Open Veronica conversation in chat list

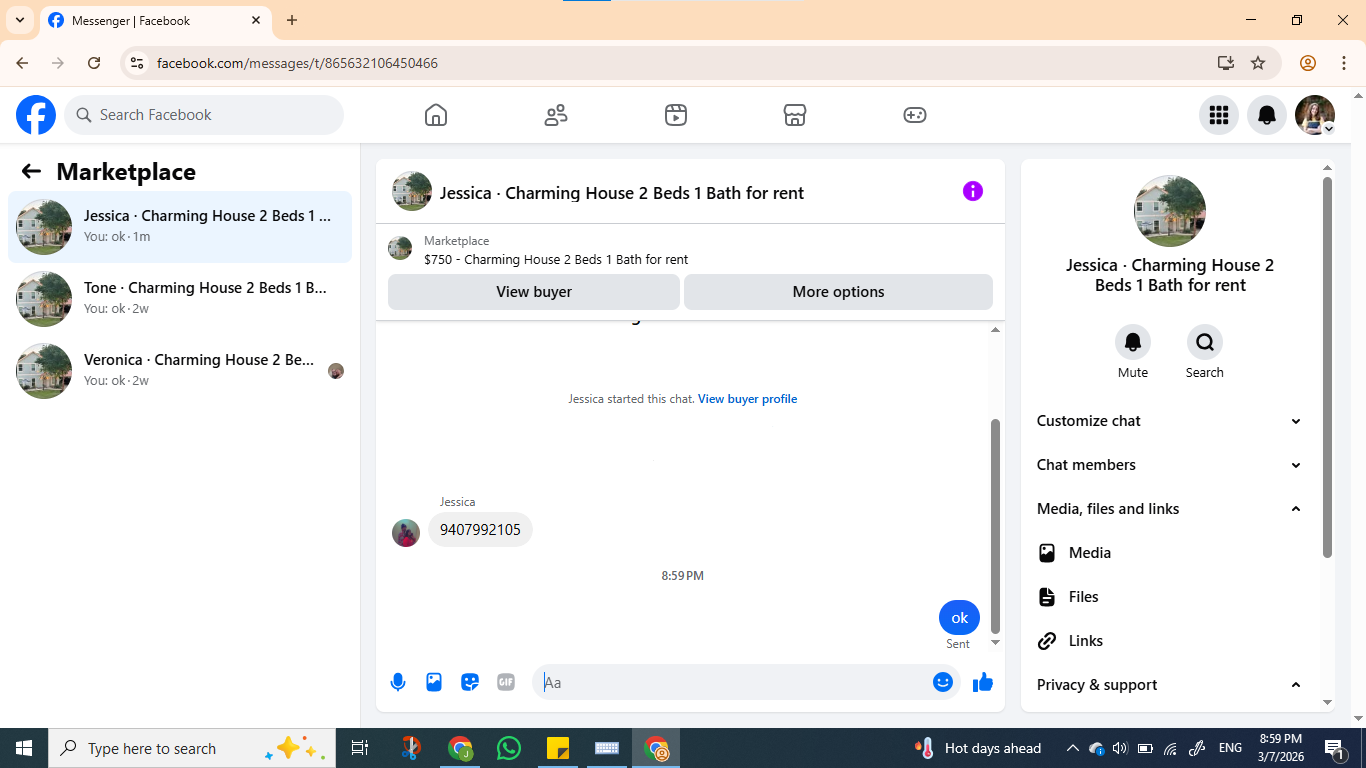click(180, 371)
